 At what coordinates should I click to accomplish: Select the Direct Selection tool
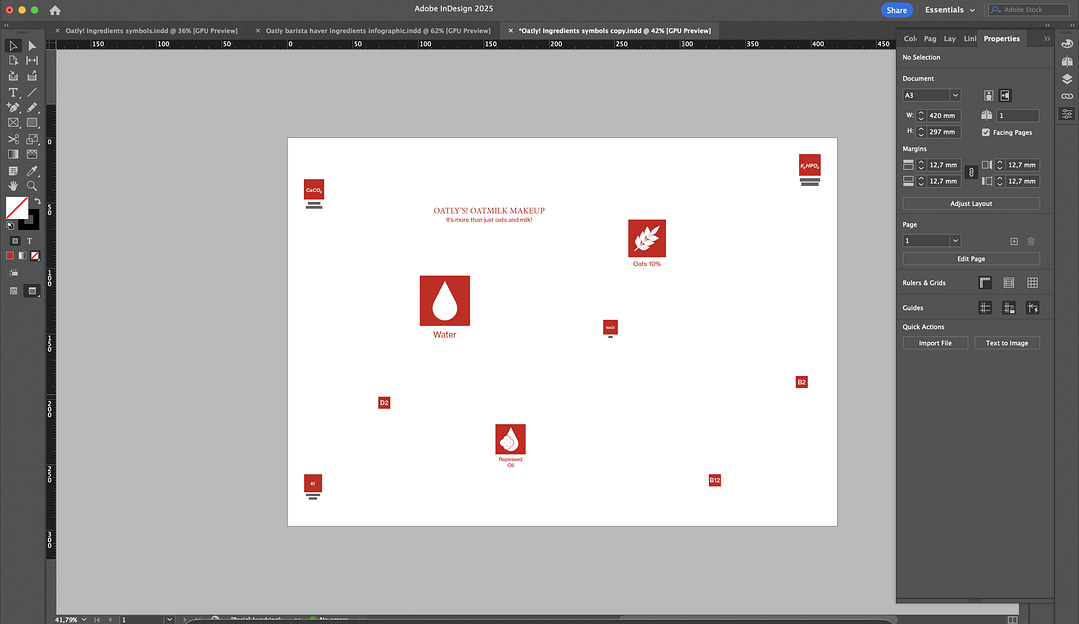coord(32,46)
